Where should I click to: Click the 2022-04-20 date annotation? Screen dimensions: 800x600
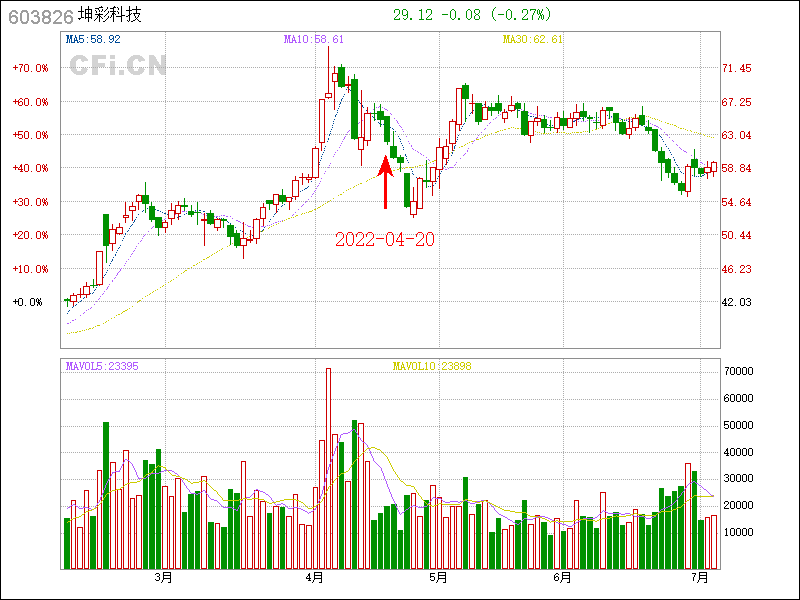point(385,240)
